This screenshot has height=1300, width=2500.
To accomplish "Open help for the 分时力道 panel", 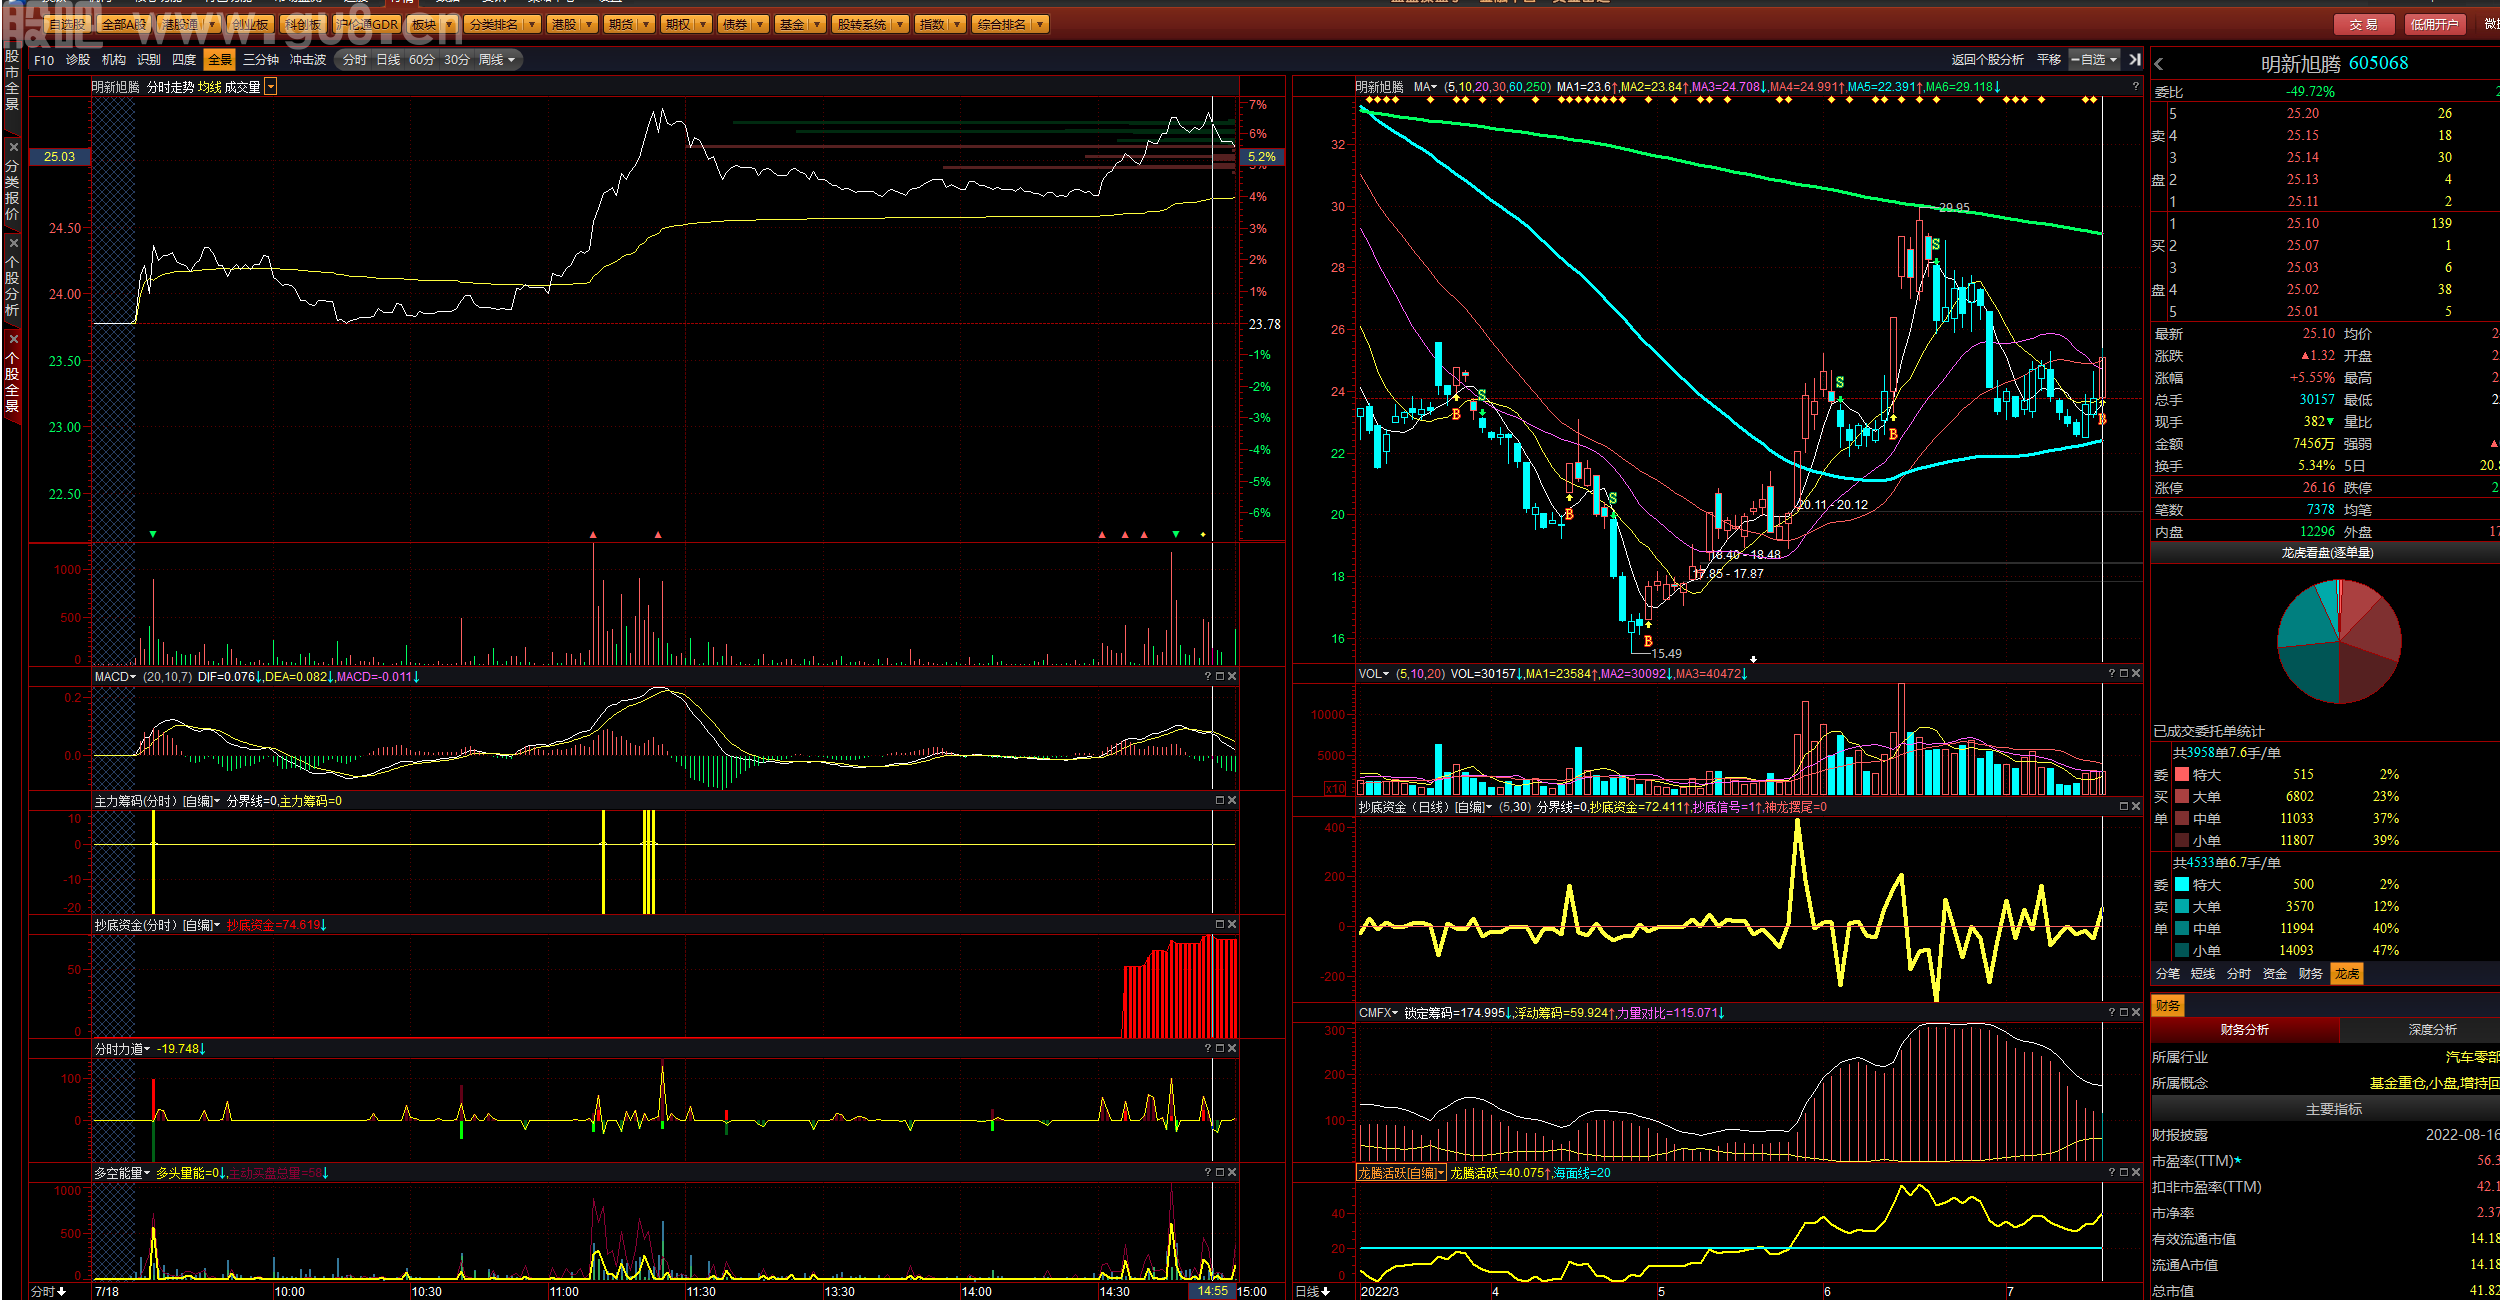I will 1208,1049.
